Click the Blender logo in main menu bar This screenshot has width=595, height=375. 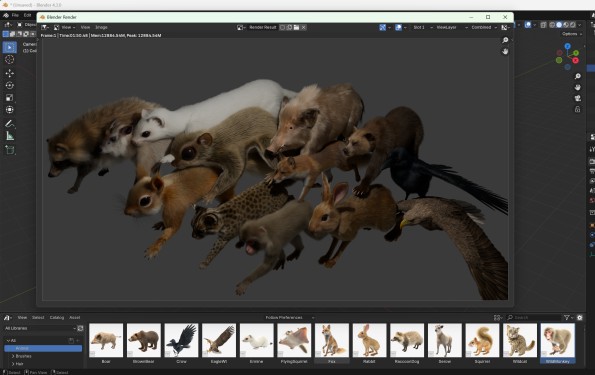(x=6, y=15)
